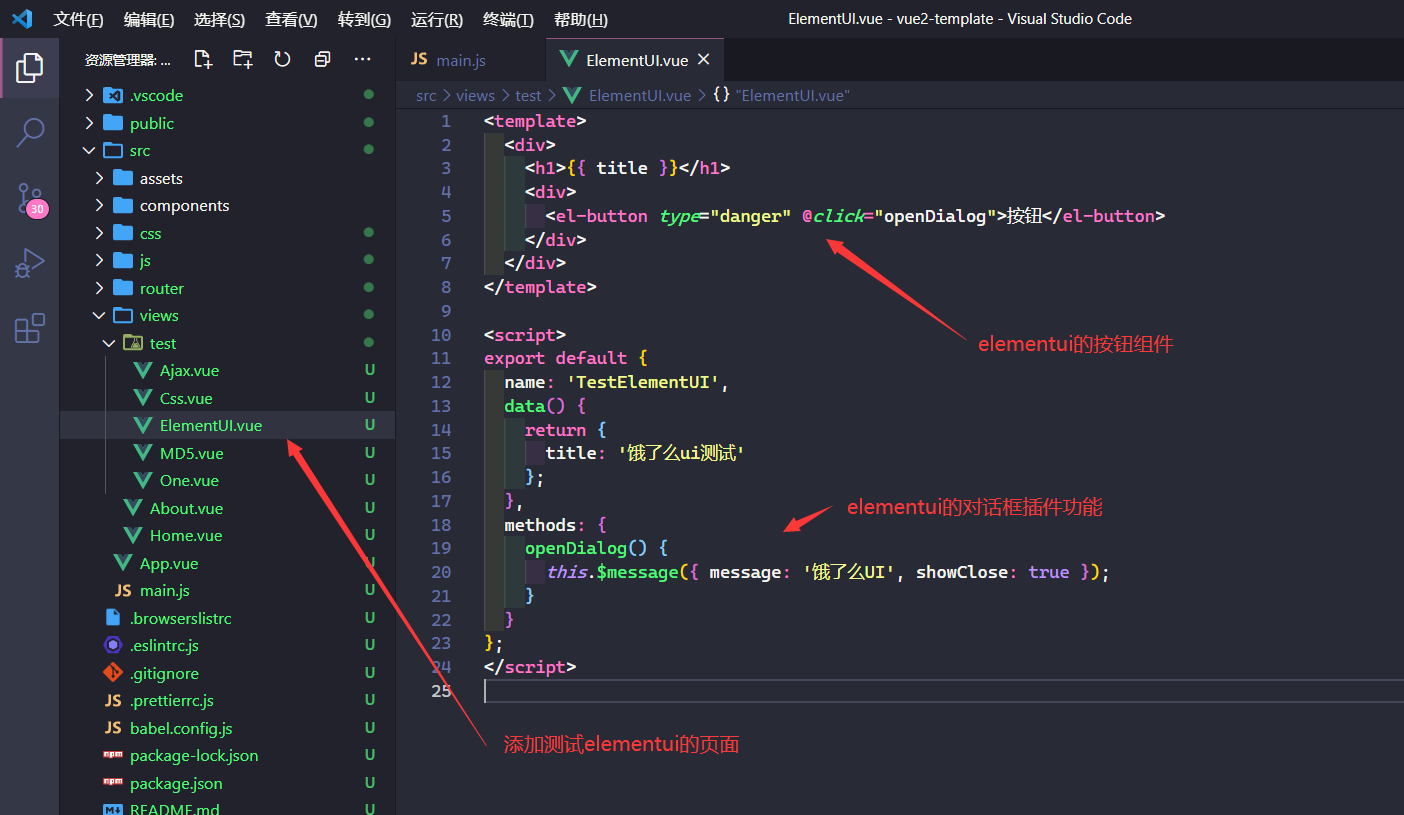Open the Explorer view in activity bar

point(30,68)
